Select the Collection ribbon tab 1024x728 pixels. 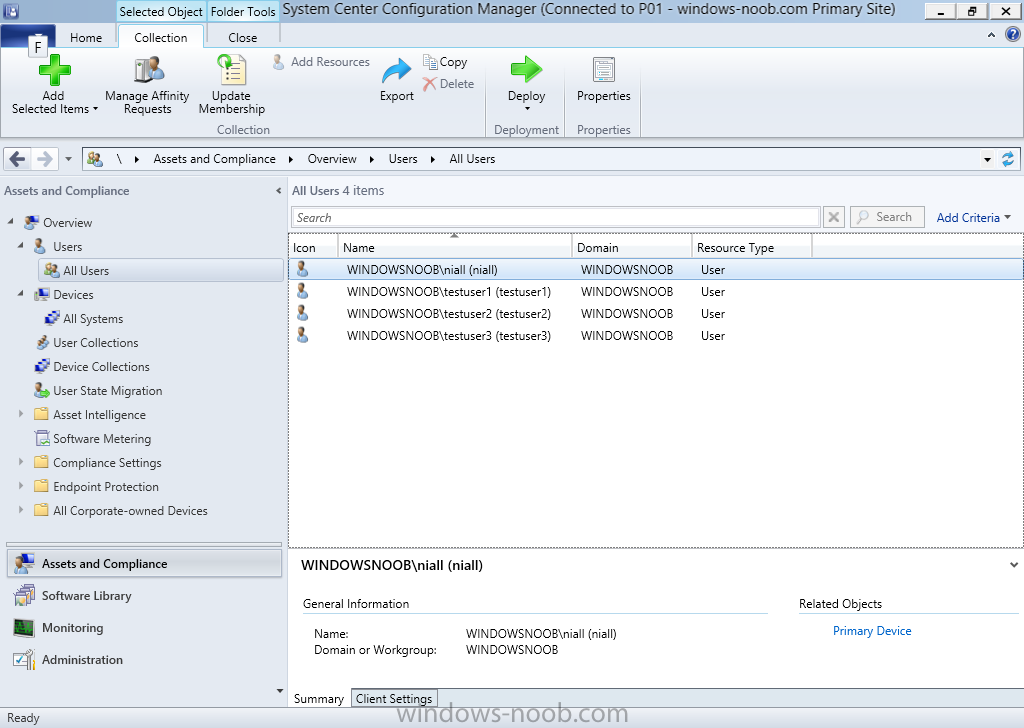click(161, 38)
